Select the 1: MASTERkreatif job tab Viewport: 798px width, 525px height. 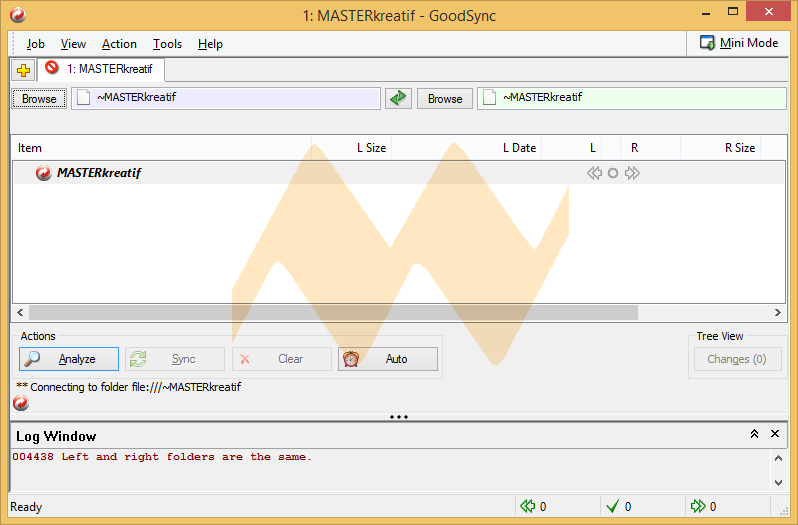click(x=101, y=69)
